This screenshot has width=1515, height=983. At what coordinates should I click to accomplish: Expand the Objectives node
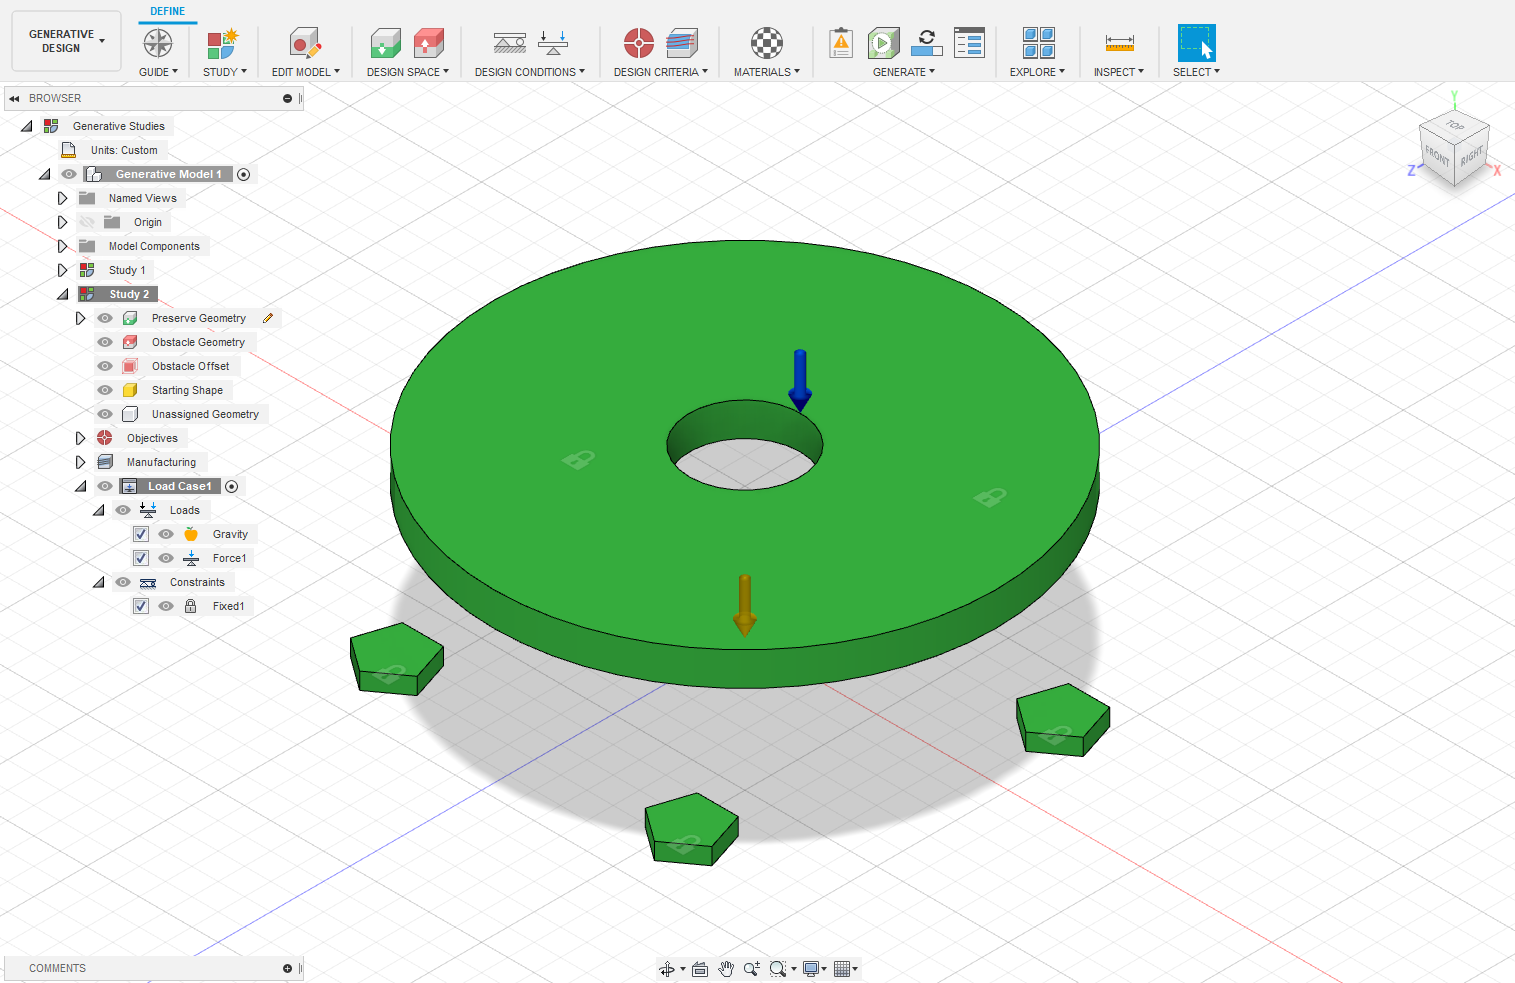click(80, 438)
